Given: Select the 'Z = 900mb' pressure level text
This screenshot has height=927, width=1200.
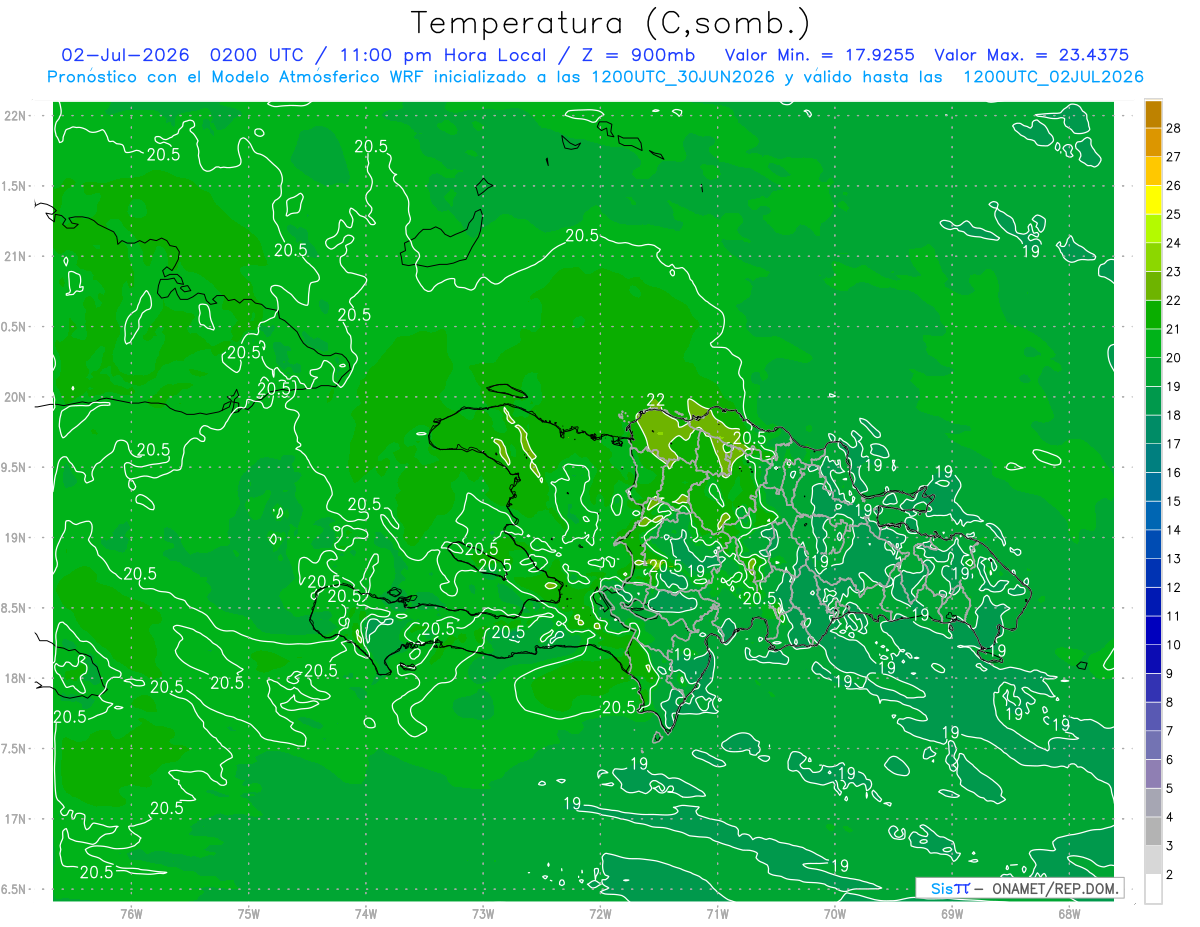Looking at the screenshot, I should point(637,55).
